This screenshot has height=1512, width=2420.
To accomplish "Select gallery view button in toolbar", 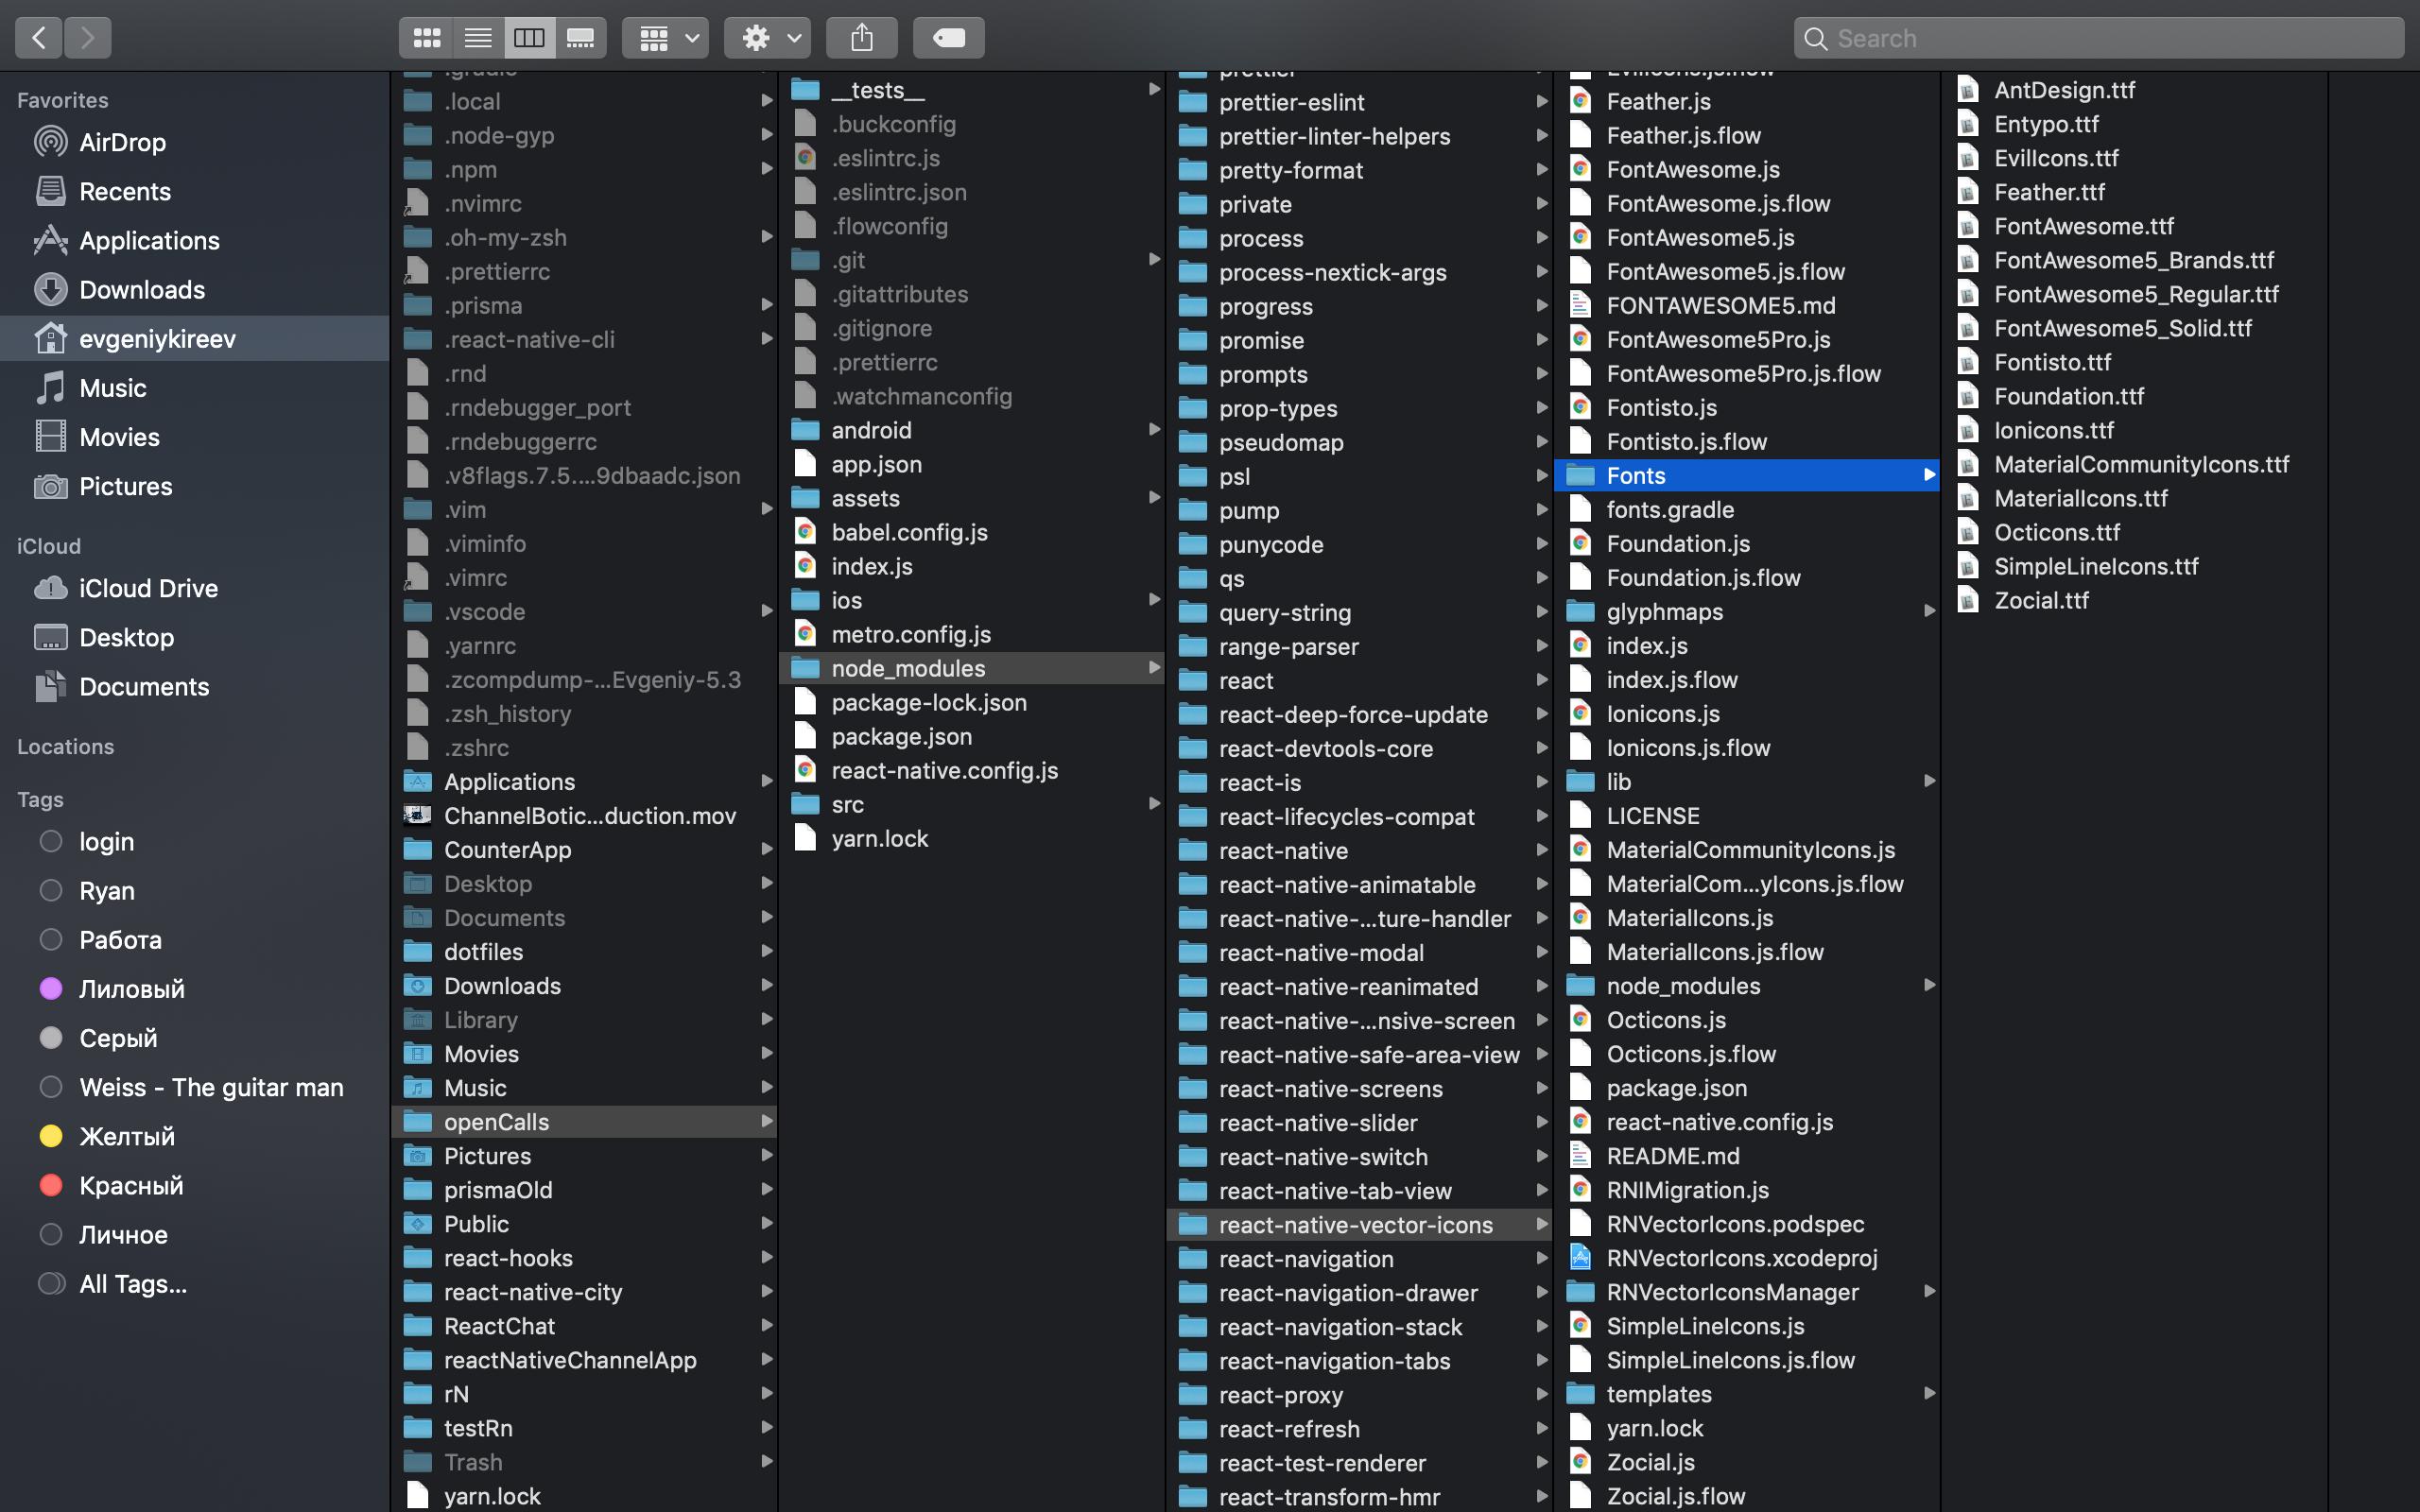I will click(580, 38).
